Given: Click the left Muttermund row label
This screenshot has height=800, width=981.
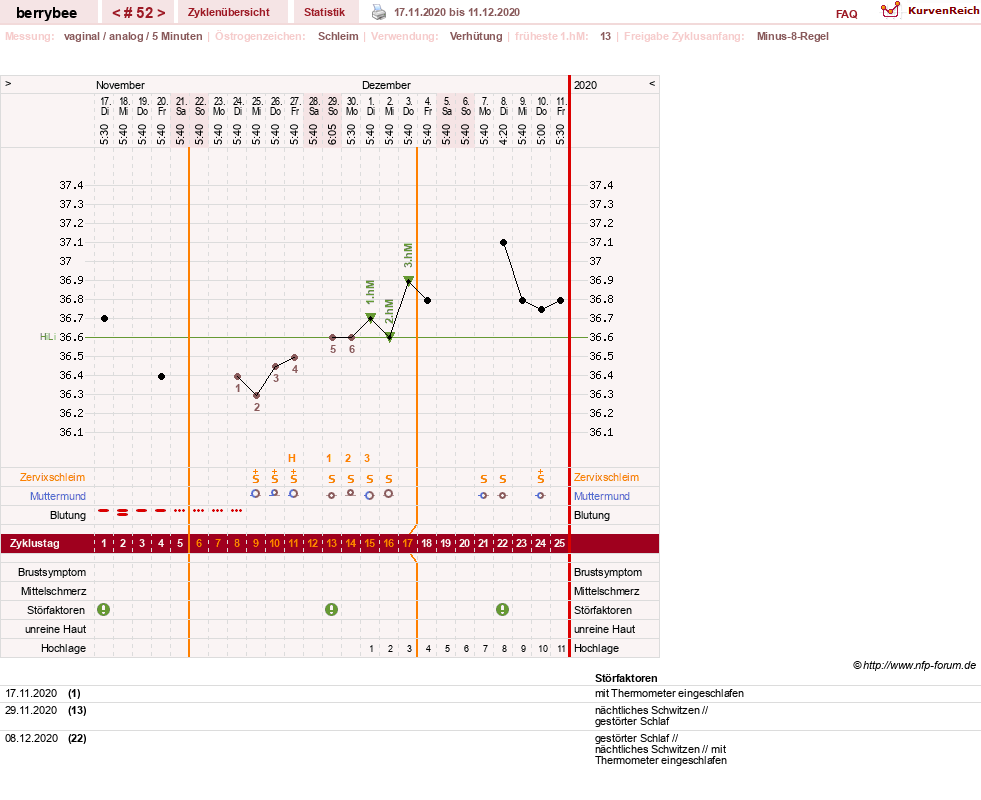Looking at the screenshot, I should click(58, 496).
